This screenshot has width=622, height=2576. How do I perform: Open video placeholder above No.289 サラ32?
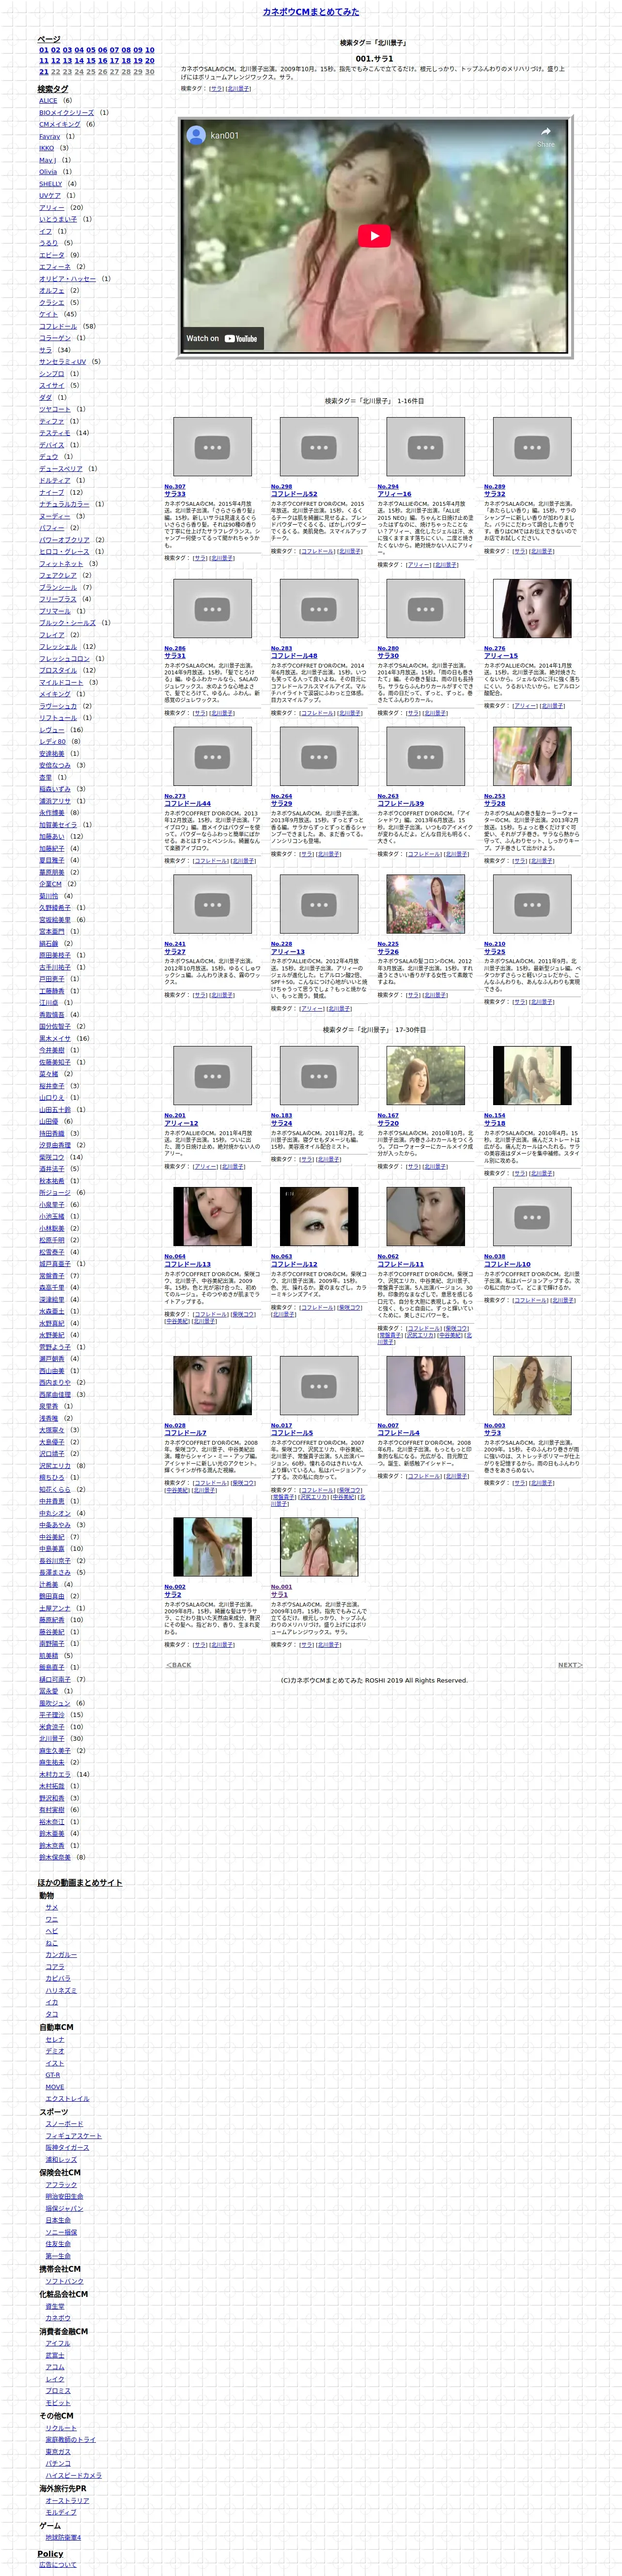coord(532,447)
